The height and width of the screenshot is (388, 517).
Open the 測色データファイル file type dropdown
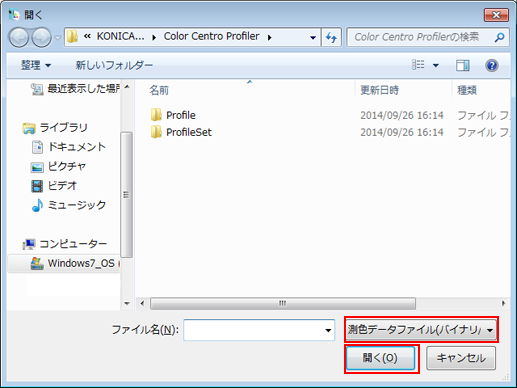(421, 330)
